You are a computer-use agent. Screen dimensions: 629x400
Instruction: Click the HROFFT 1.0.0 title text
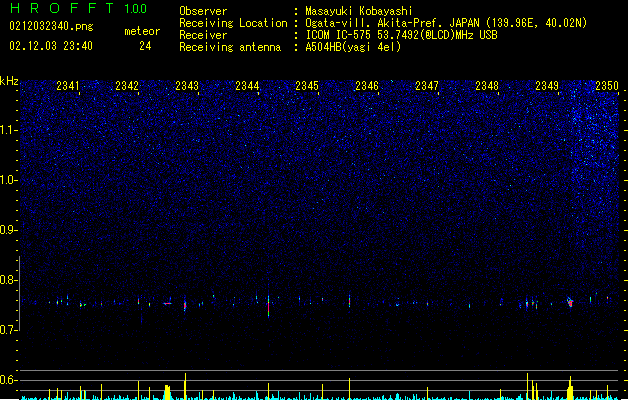[x=78, y=8]
